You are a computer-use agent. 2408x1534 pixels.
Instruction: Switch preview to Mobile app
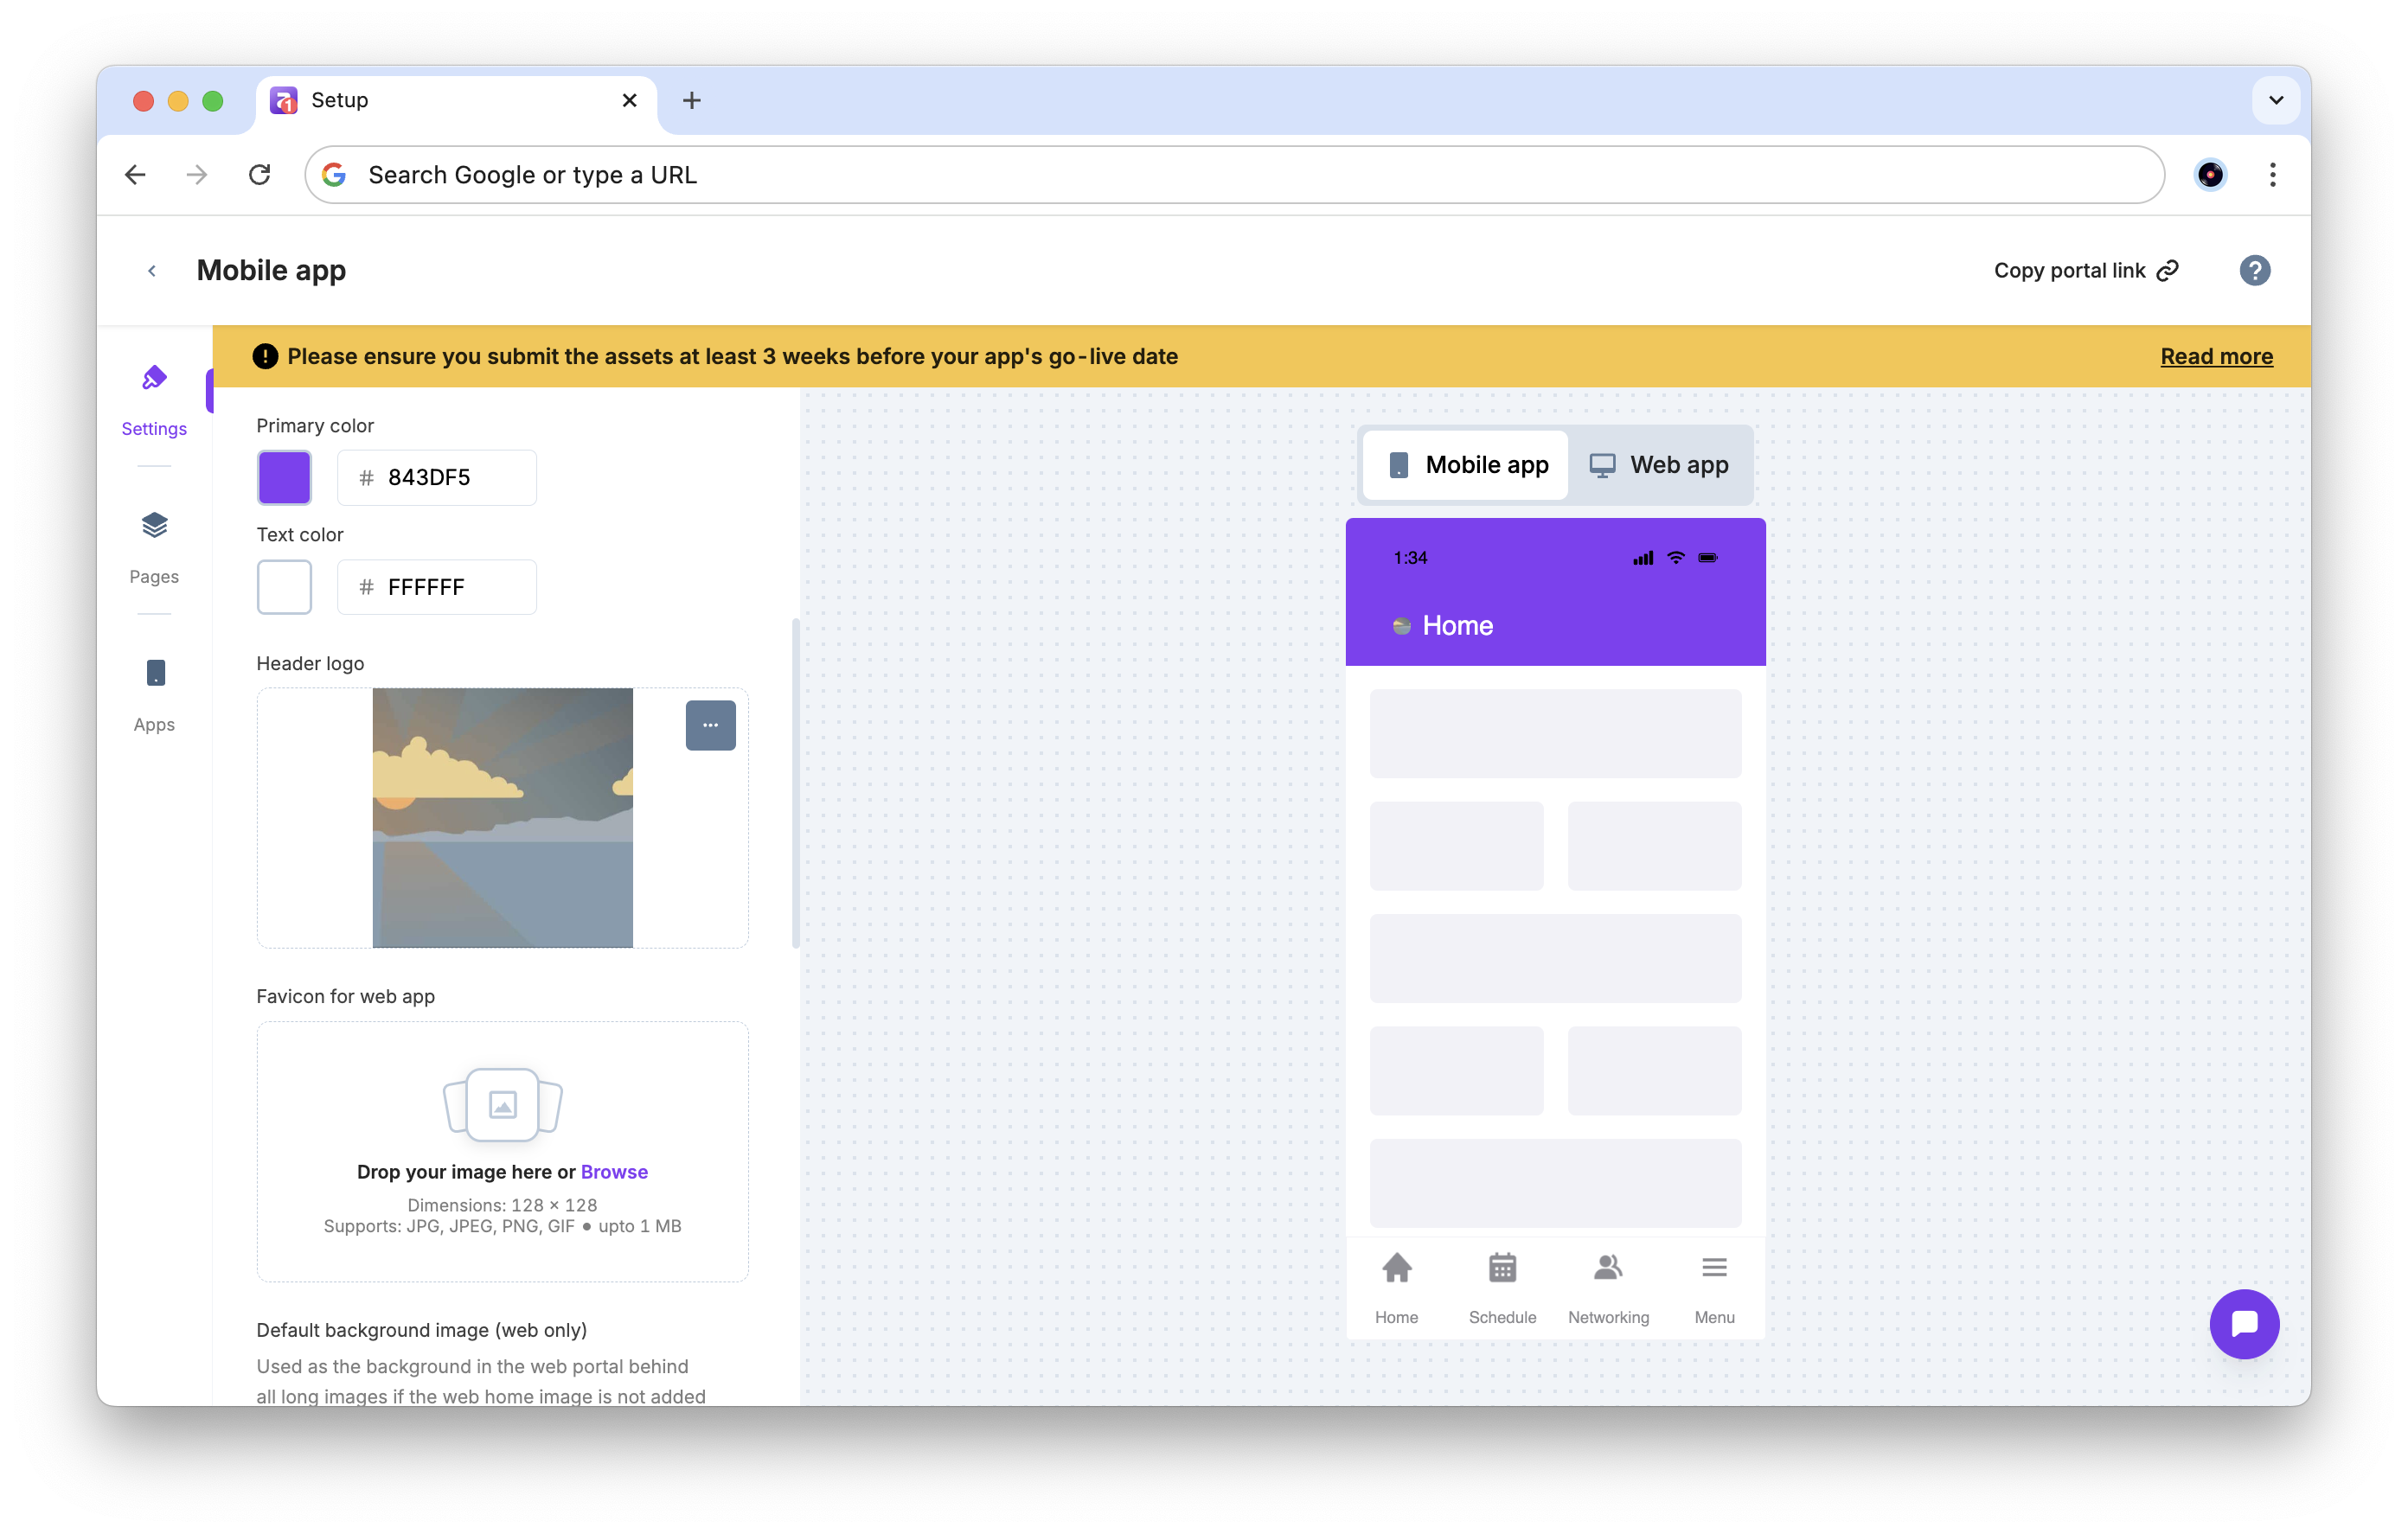coord(1467,465)
